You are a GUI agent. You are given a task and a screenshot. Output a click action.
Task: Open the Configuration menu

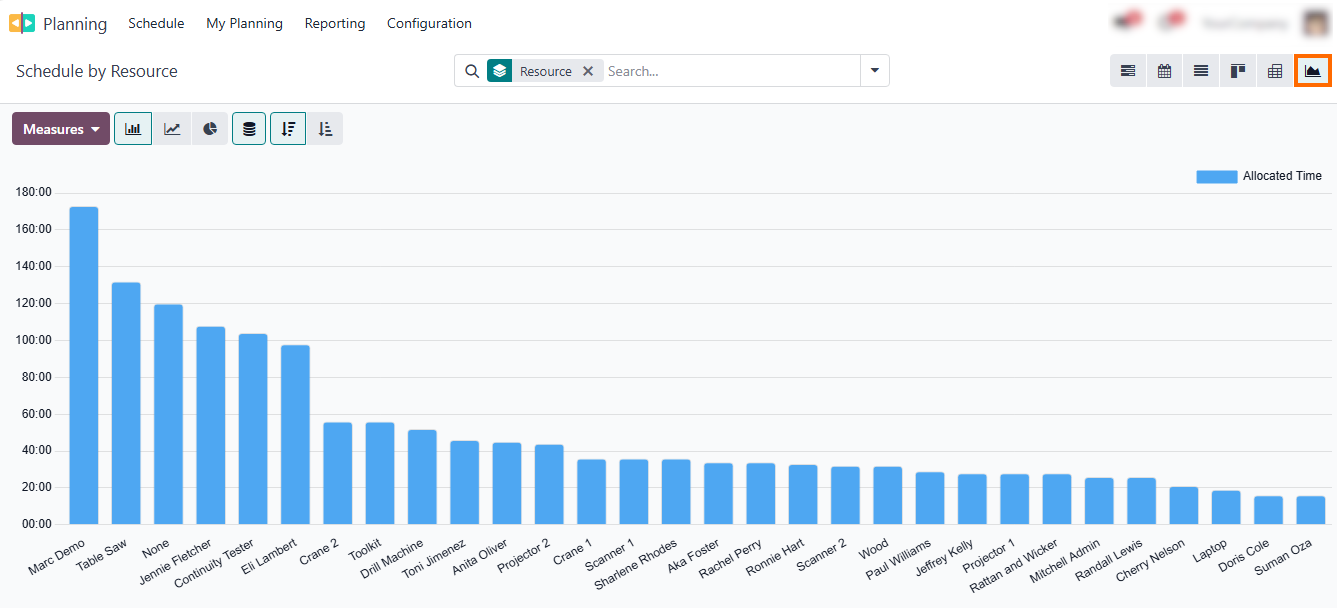(x=429, y=23)
